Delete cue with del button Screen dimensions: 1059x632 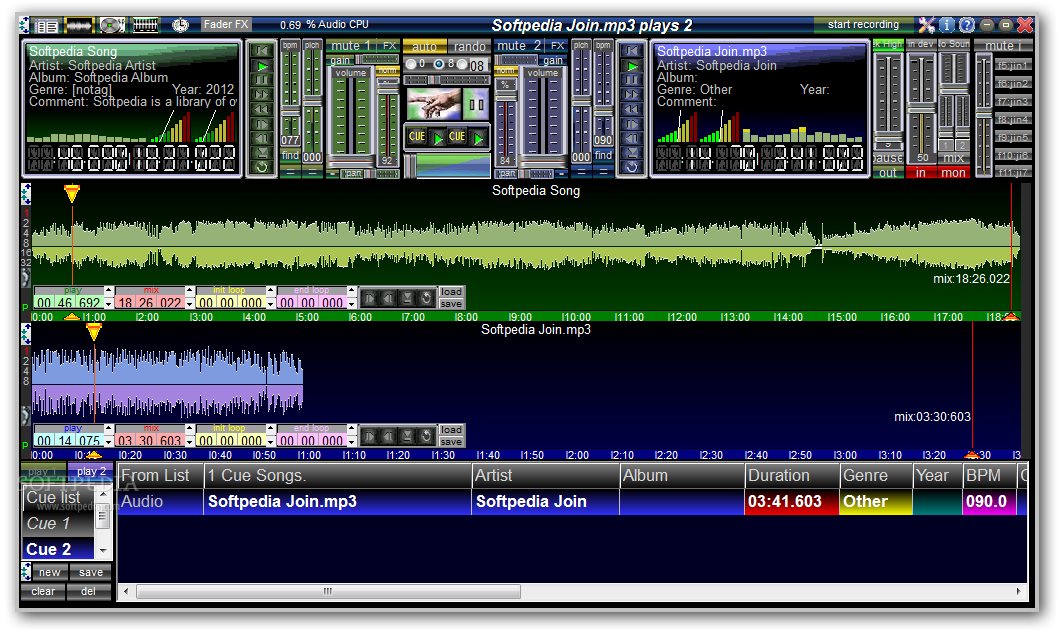(x=88, y=591)
